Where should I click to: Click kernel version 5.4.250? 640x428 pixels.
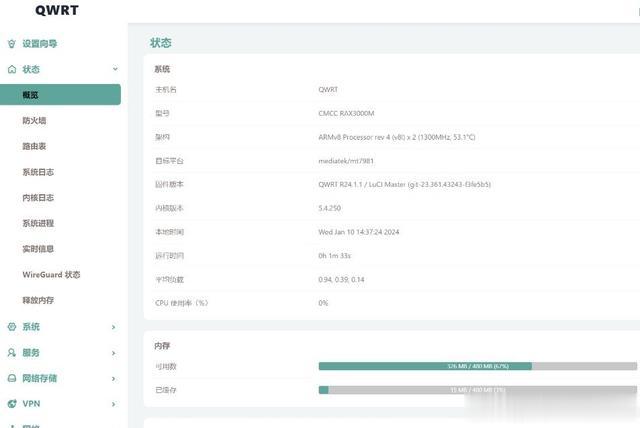(x=329, y=208)
